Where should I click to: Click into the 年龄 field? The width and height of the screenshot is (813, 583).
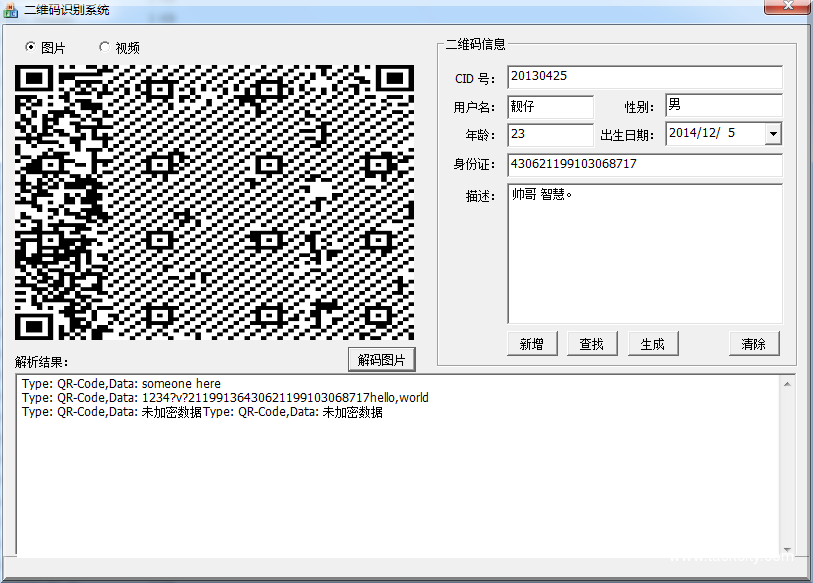pos(550,134)
